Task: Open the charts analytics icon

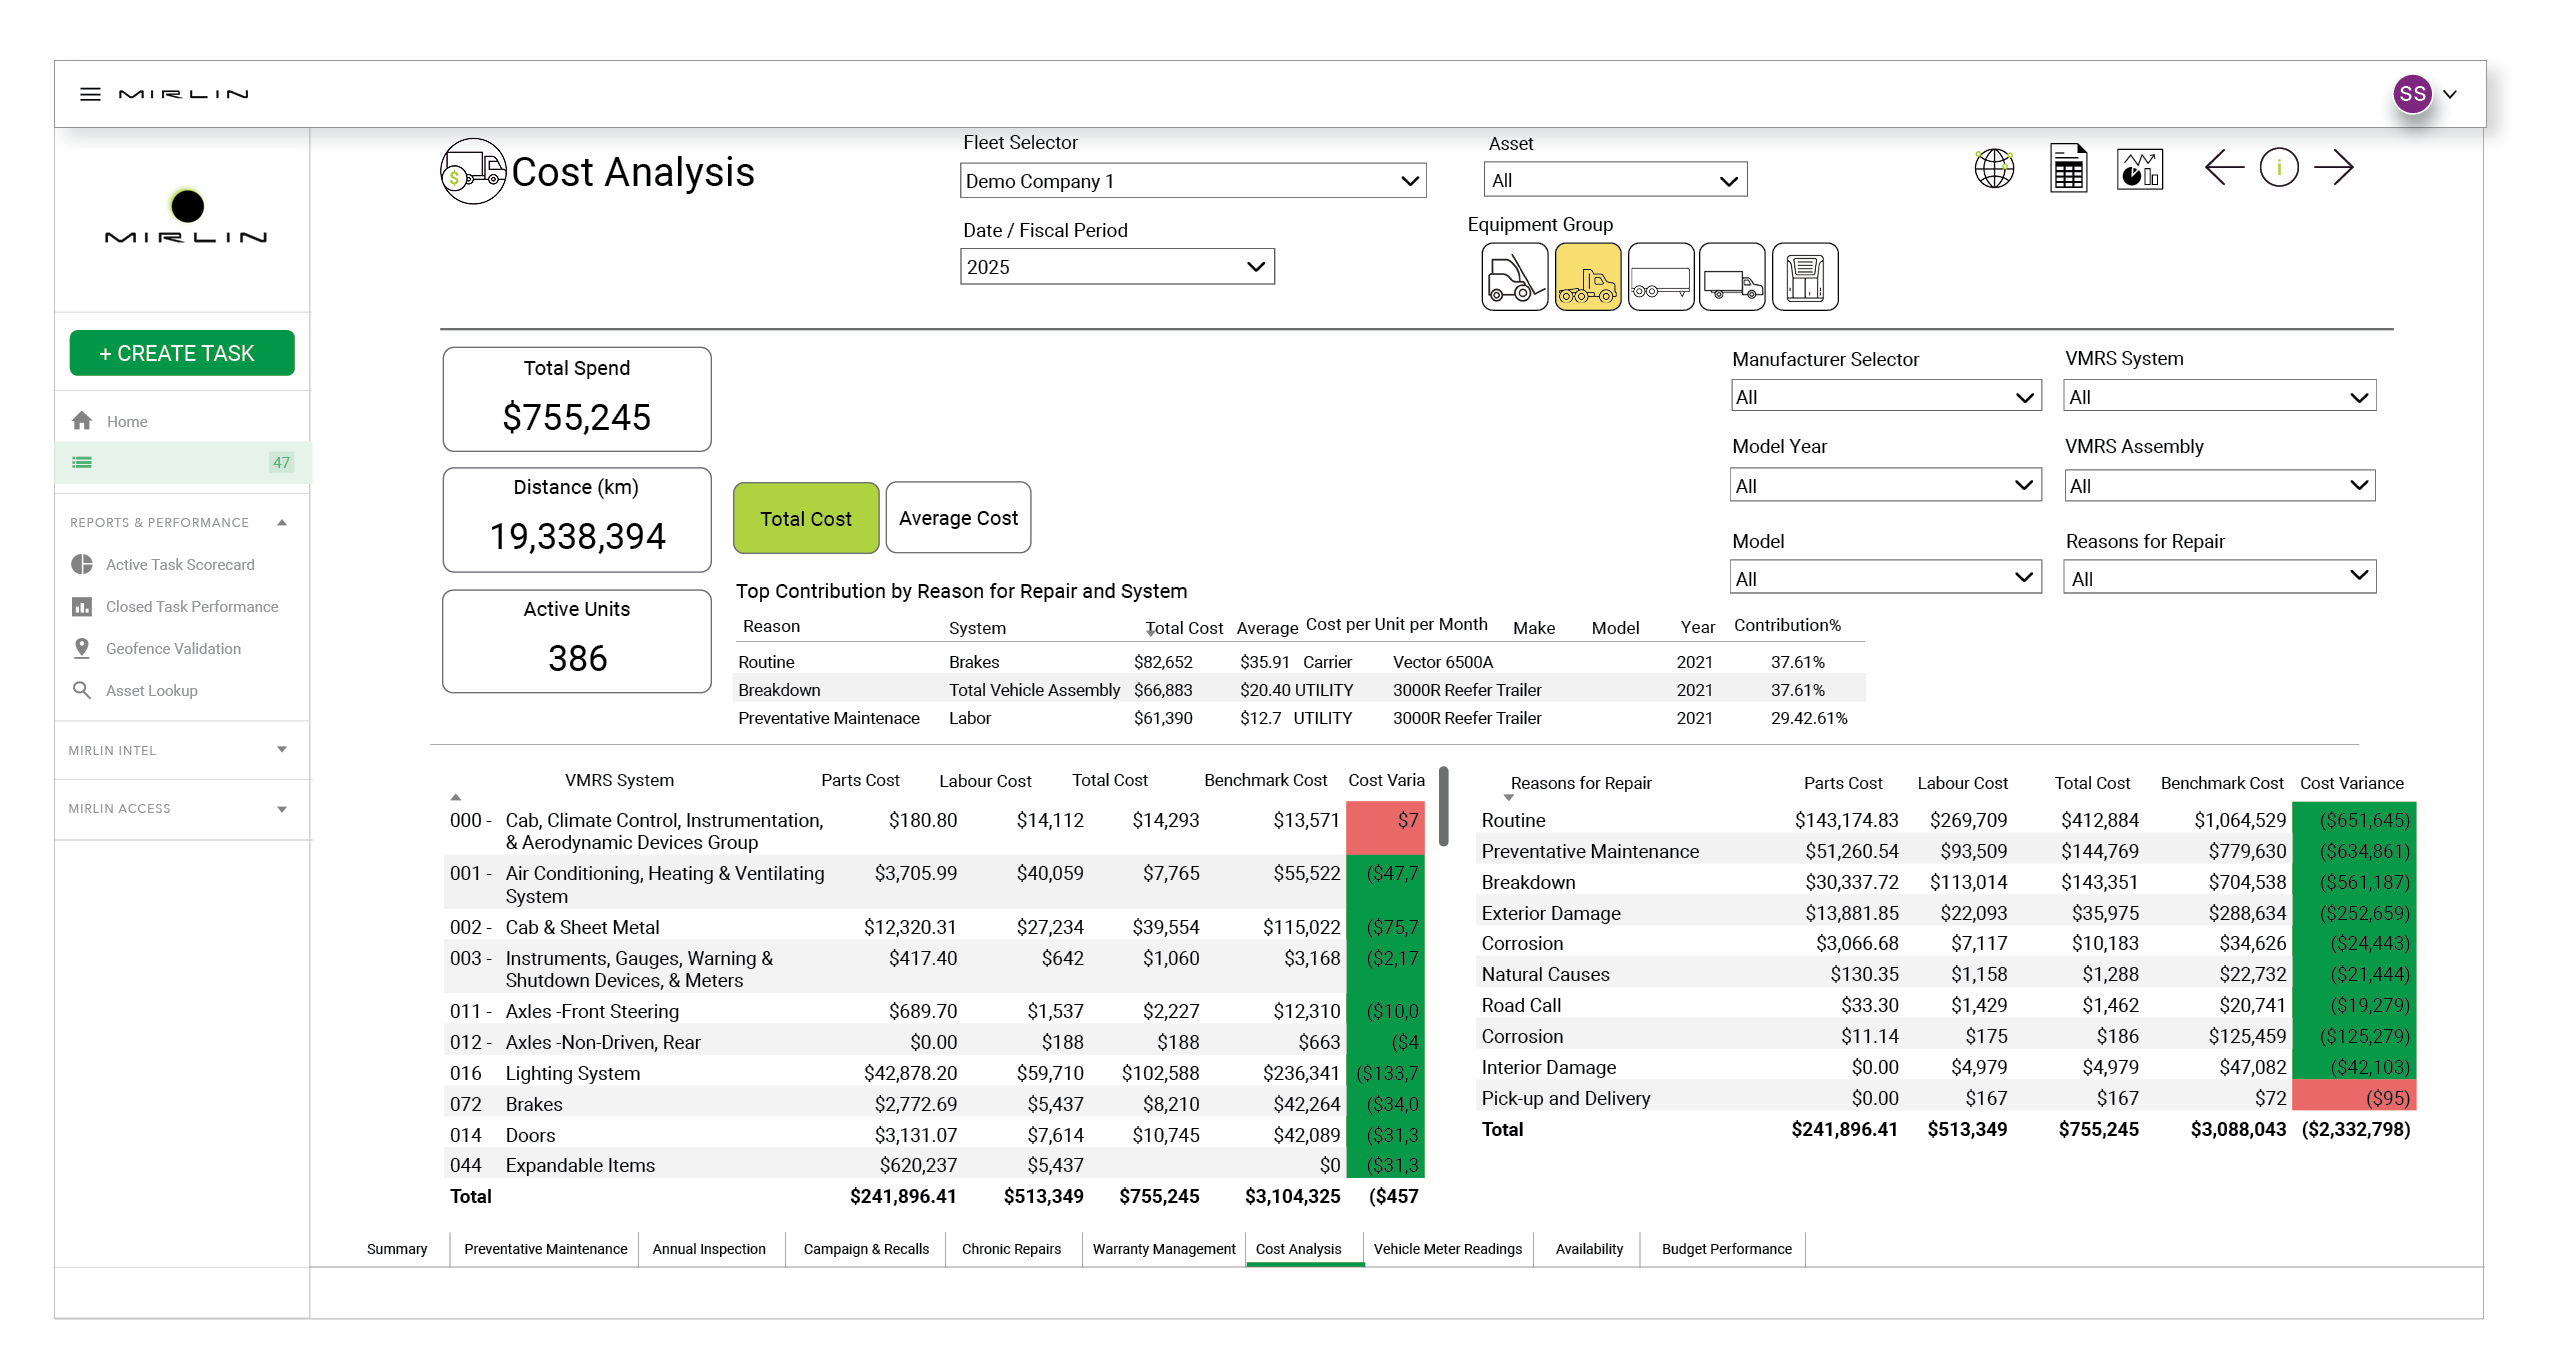Action: coord(2139,168)
